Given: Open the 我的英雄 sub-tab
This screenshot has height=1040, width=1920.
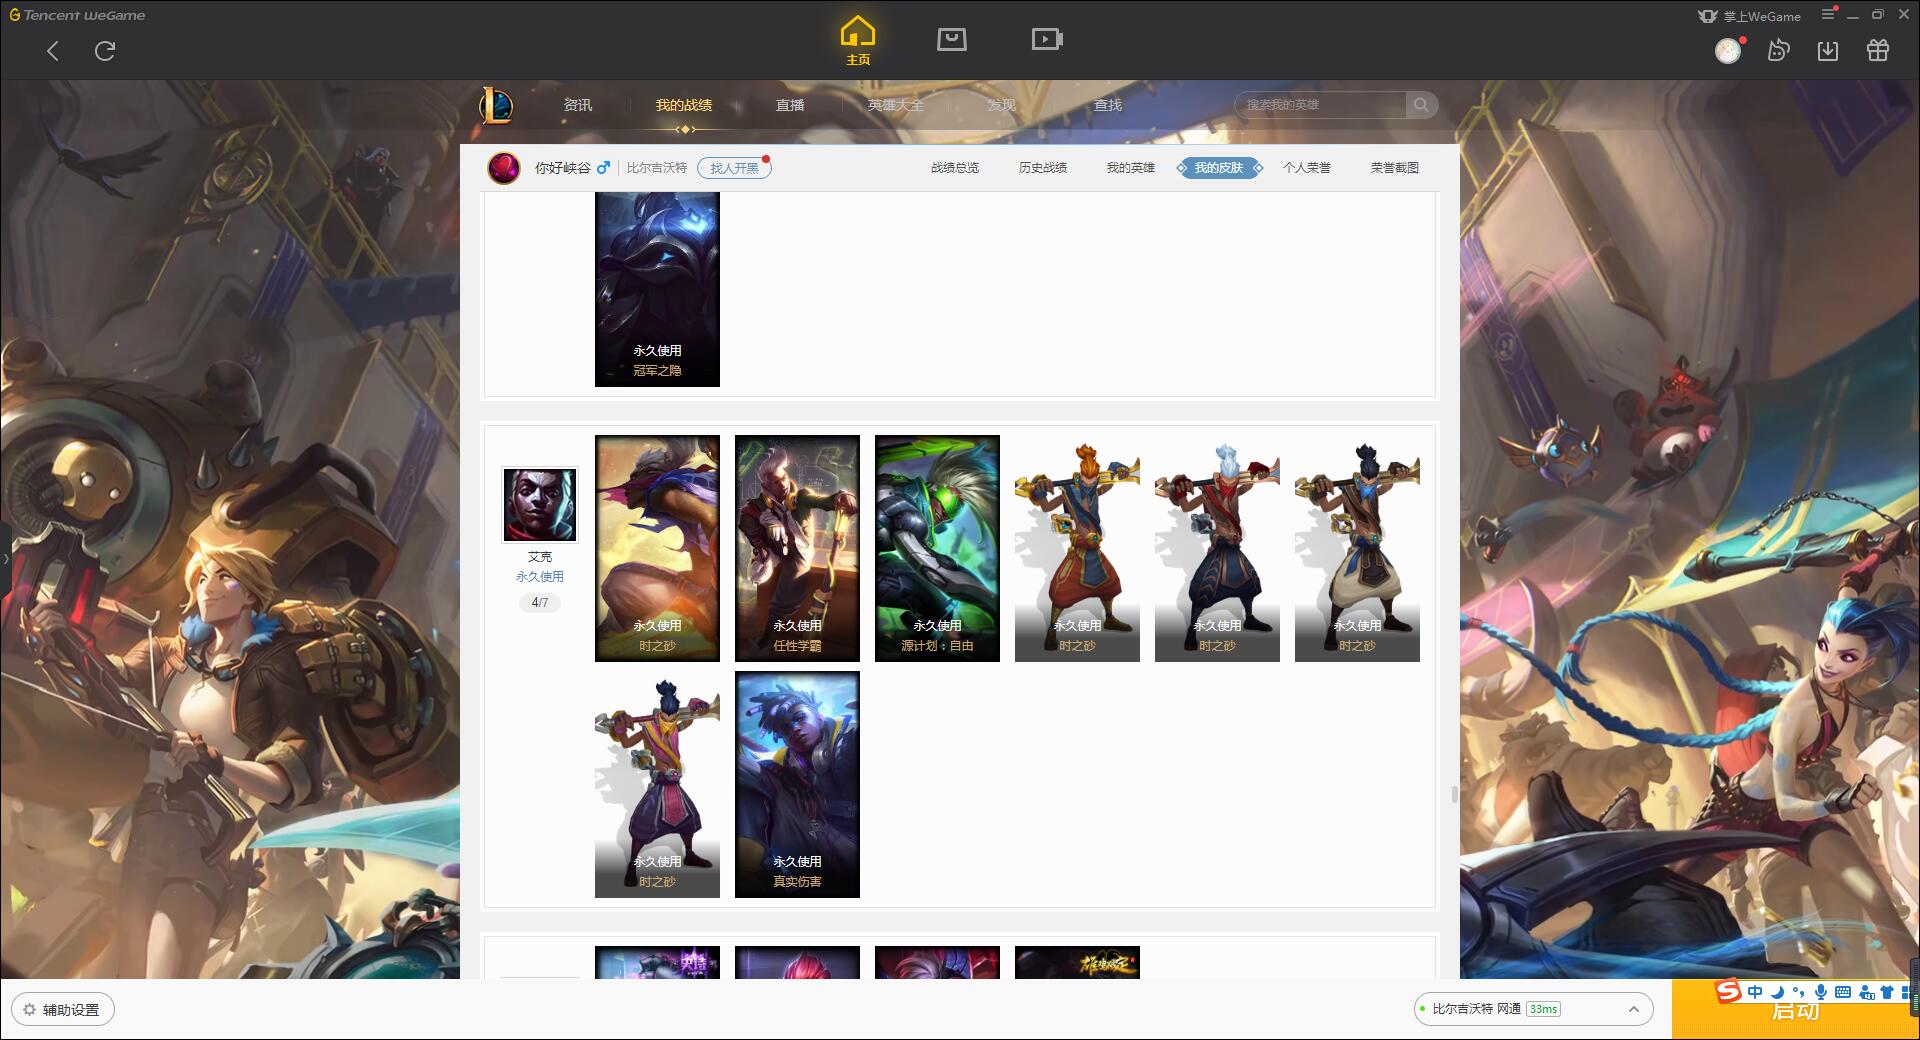Looking at the screenshot, I should click(1131, 168).
